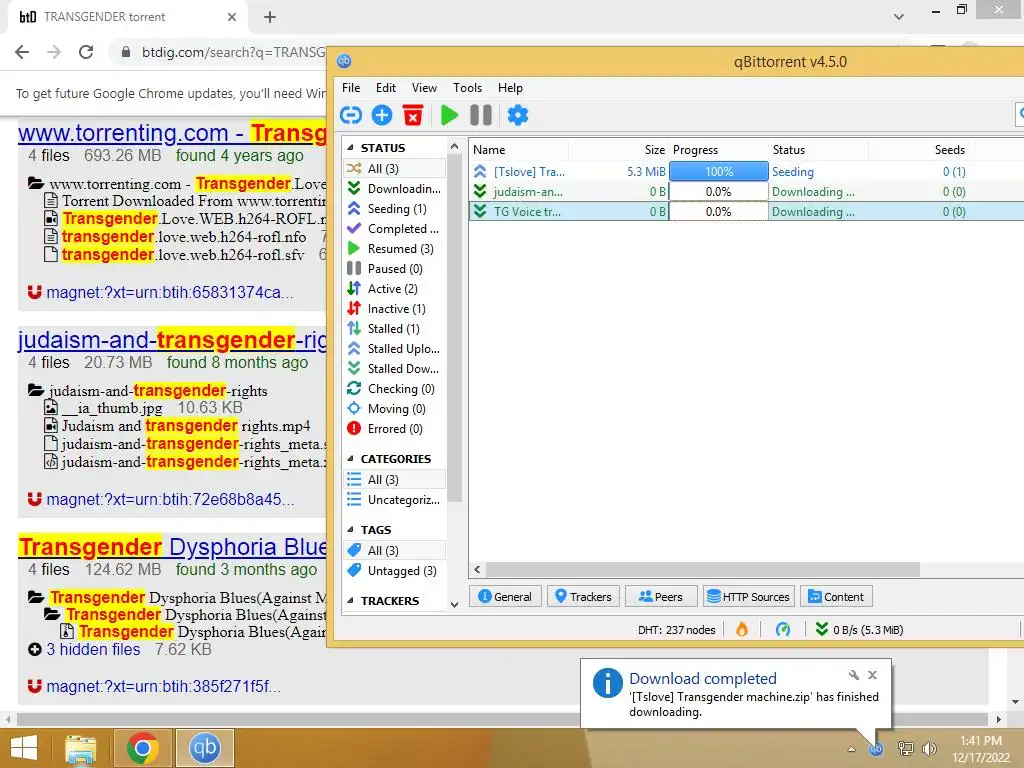Sort torrents by Progress column header

pos(718,150)
